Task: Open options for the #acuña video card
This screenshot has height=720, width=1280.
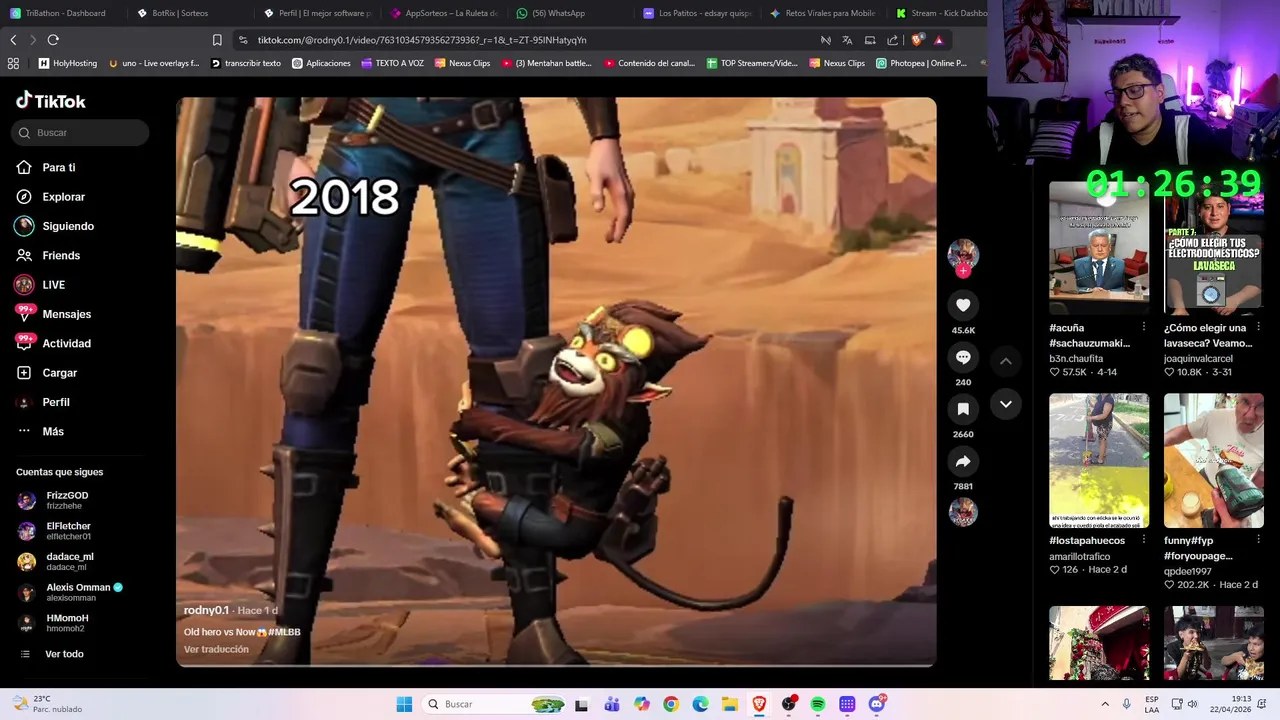Action: [x=1144, y=327]
